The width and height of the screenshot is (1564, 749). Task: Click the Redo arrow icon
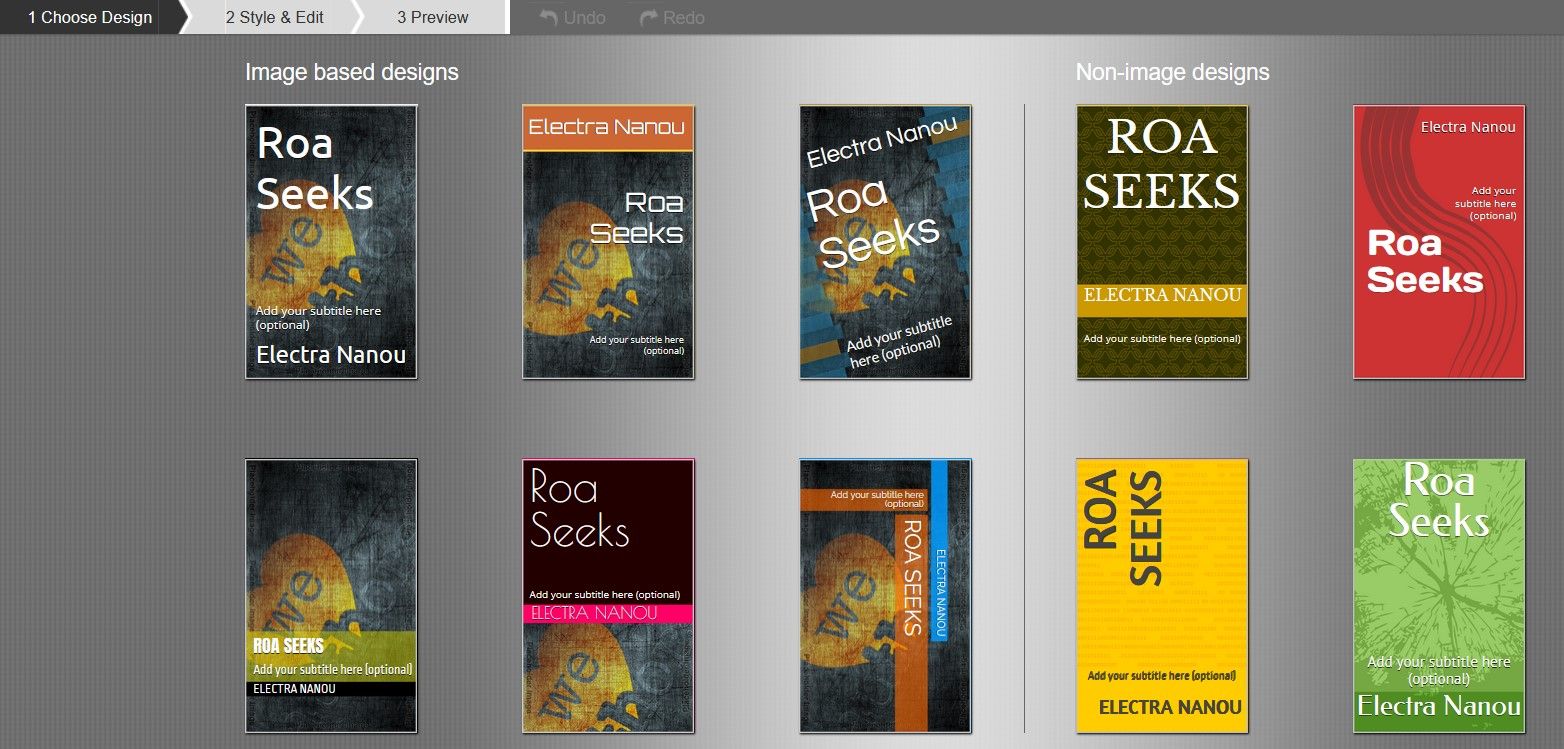pos(648,17)
